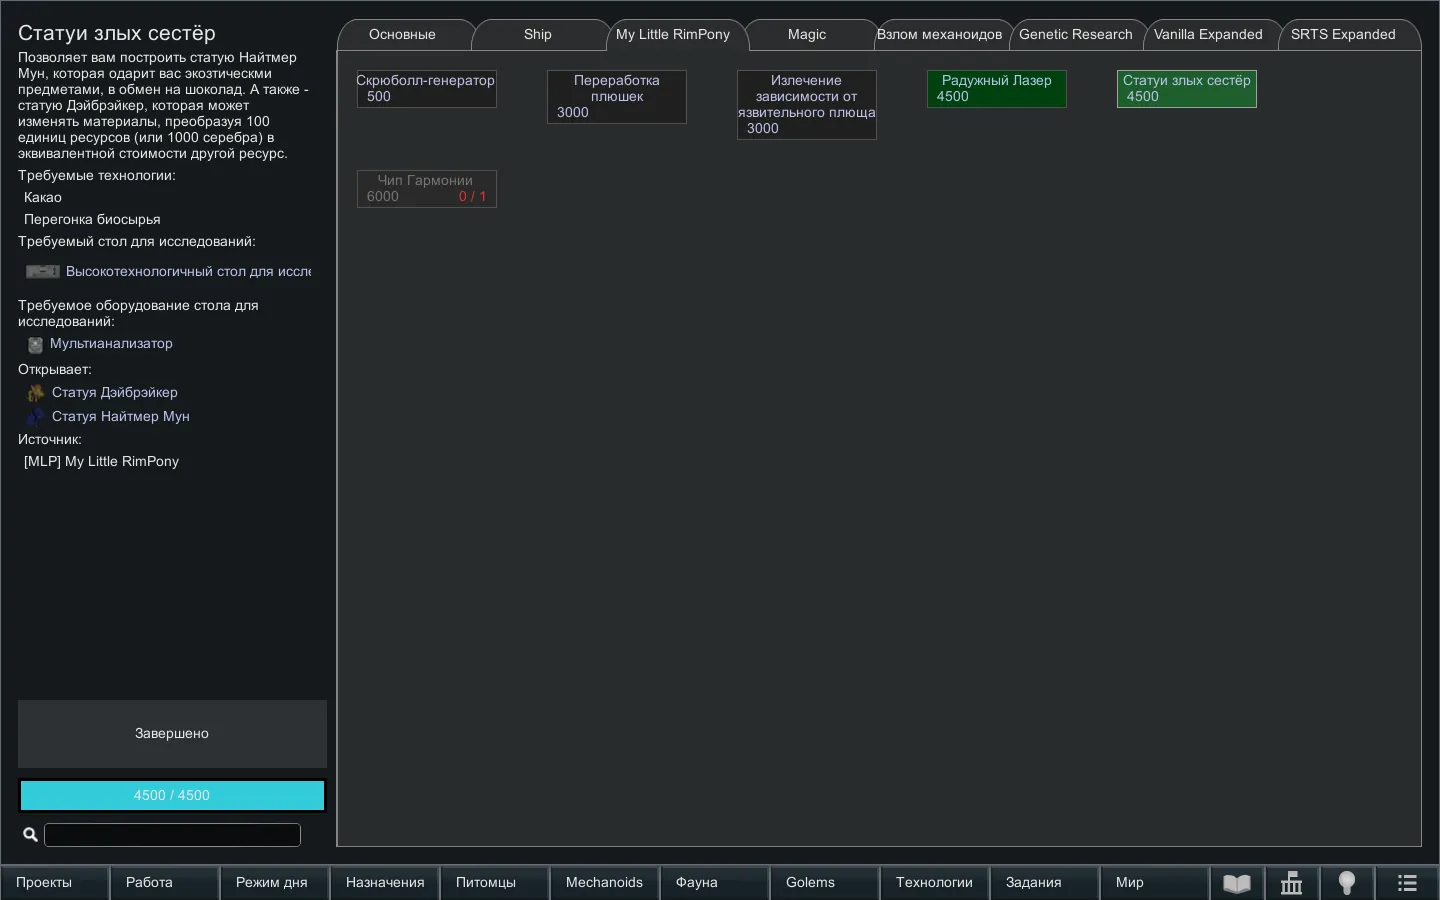Open the history book icon
1440x900 pixels.
click(x=1237, y=883)
